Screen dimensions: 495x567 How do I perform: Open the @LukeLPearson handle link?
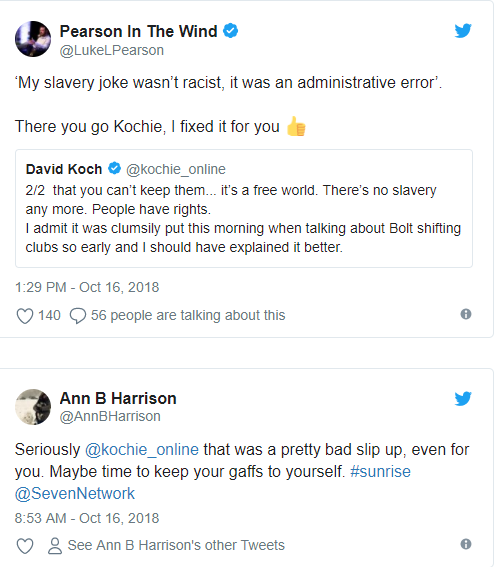[111, 50]
